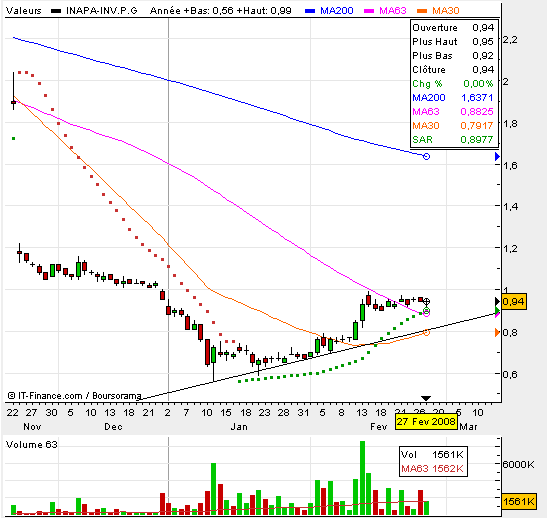Click the black arrow beside 0,94 label
This screenshot has width=547, height=518.
[x=497, y=301]
